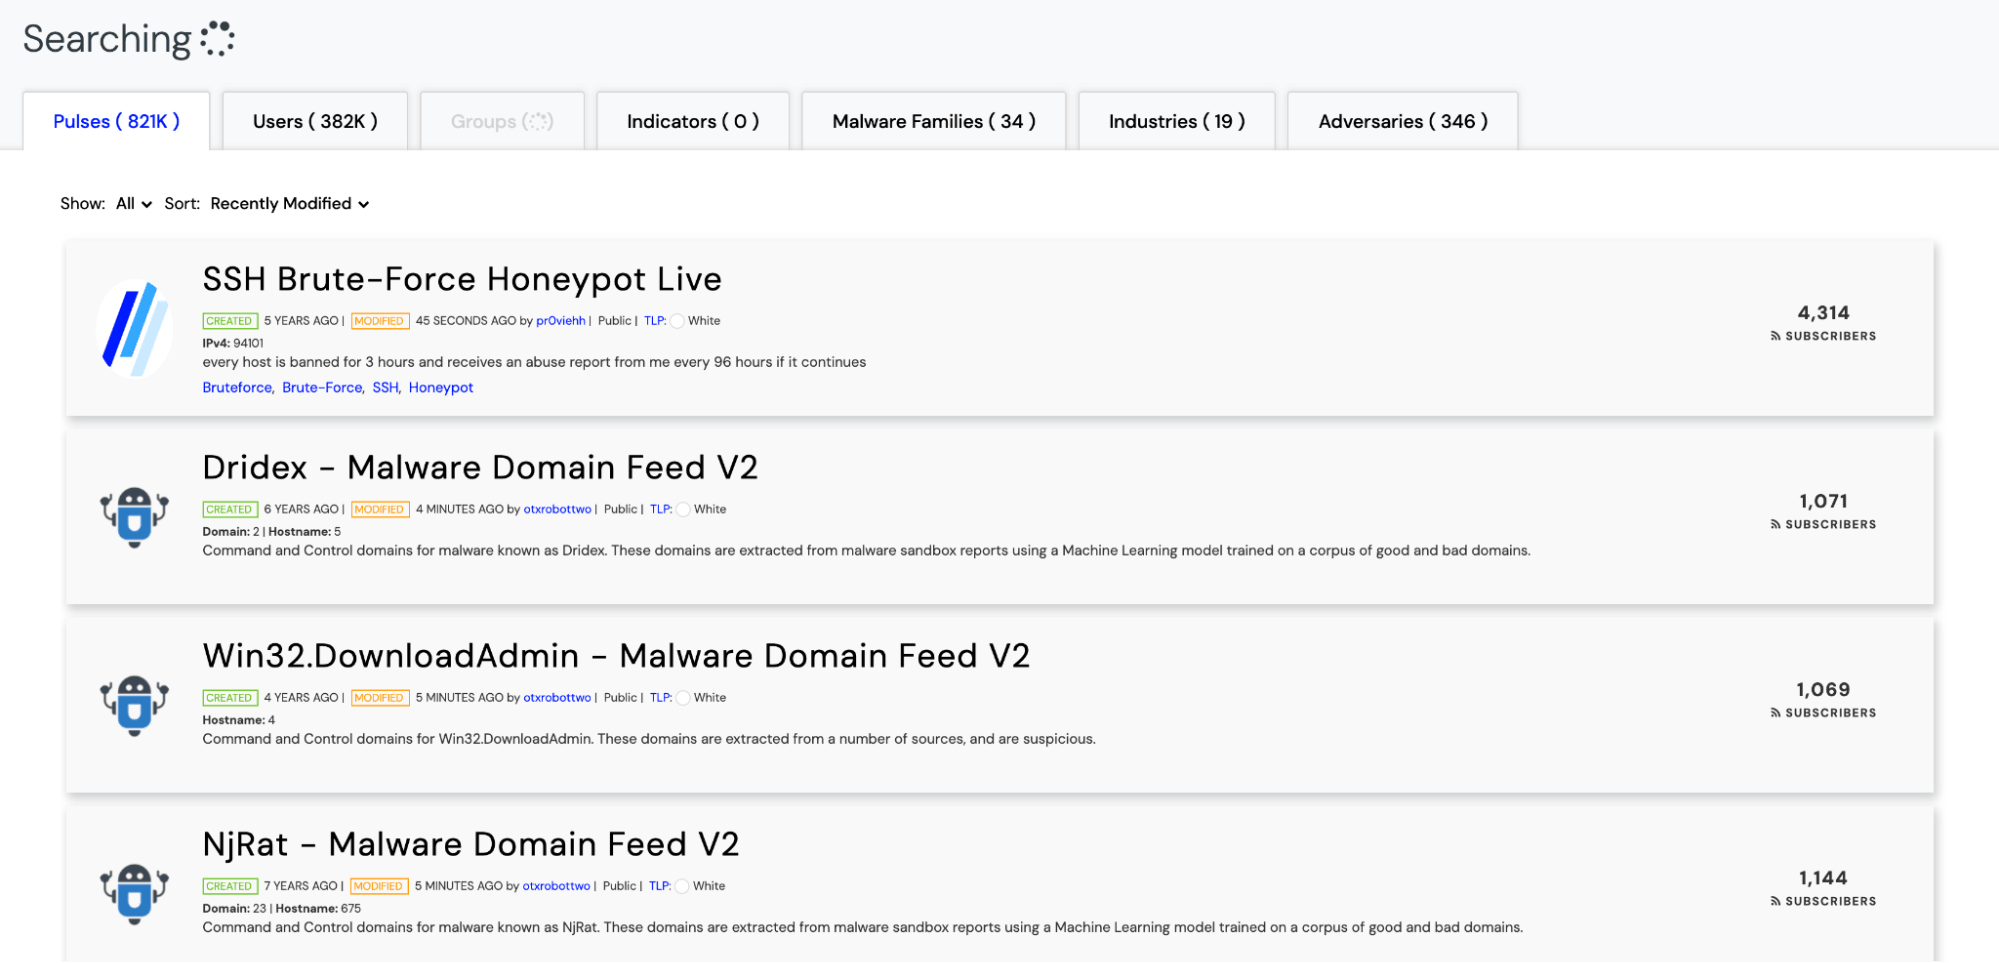Image resolution: width=1999 pixels, height=963 pixels.
Task: Click the SSH Honeypot description about abuse reports
Action: (x=534, y=362)
